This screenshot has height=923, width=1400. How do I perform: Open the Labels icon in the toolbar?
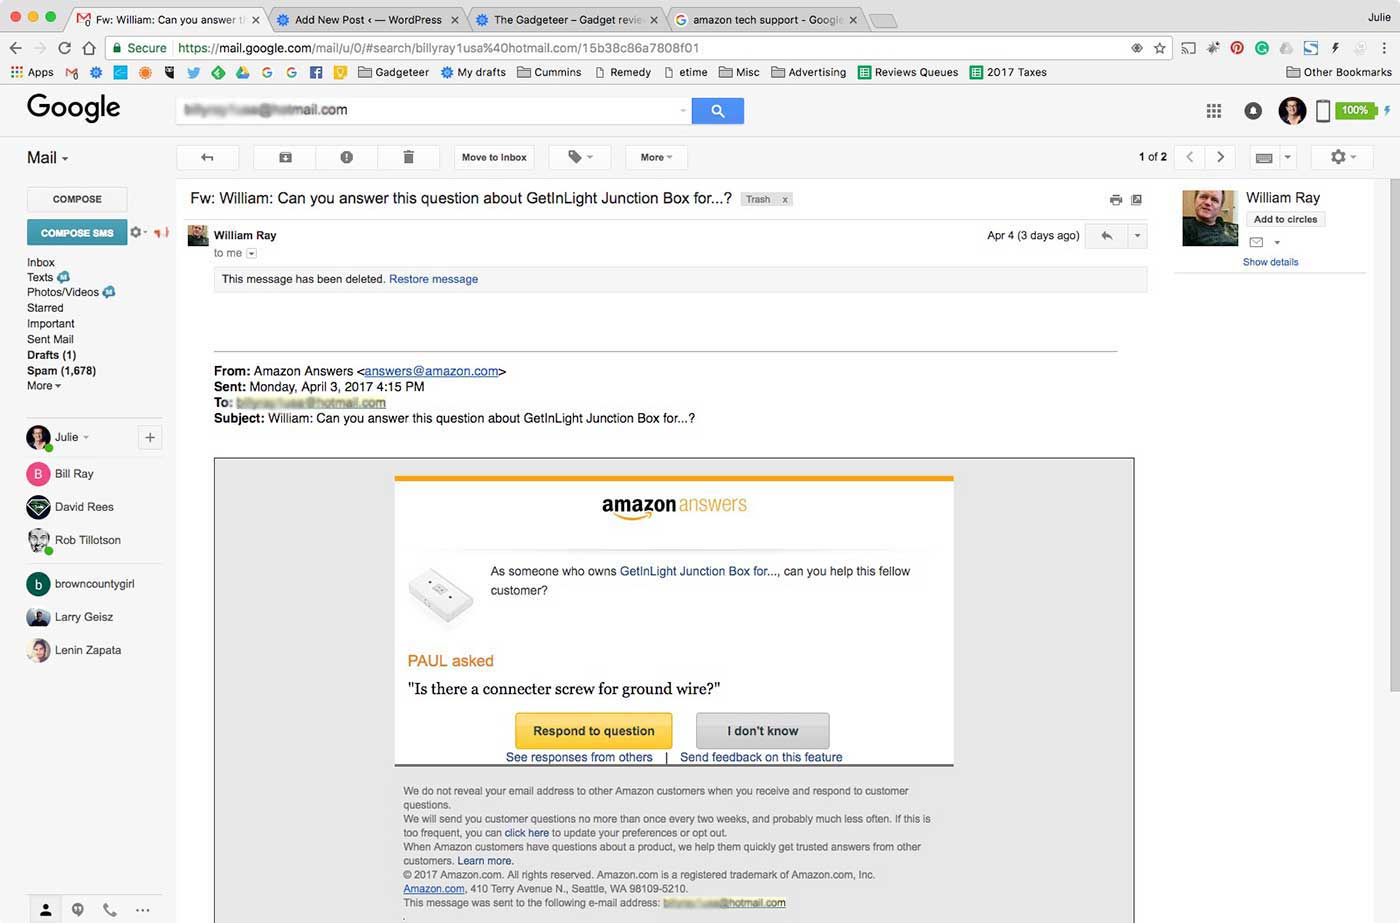(x=572, y=157)
